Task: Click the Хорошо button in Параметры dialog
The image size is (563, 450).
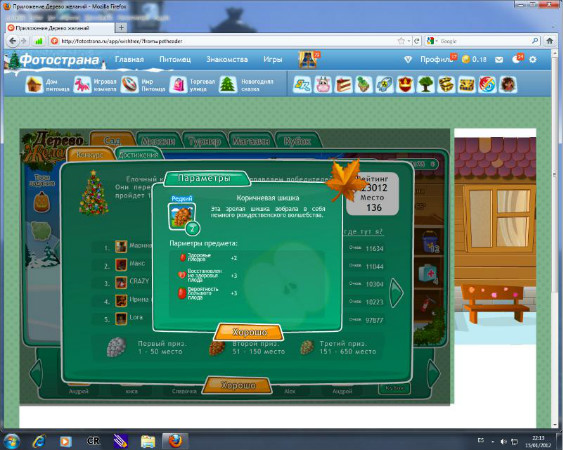Action: pyautogui.click(x=249, y=332)
